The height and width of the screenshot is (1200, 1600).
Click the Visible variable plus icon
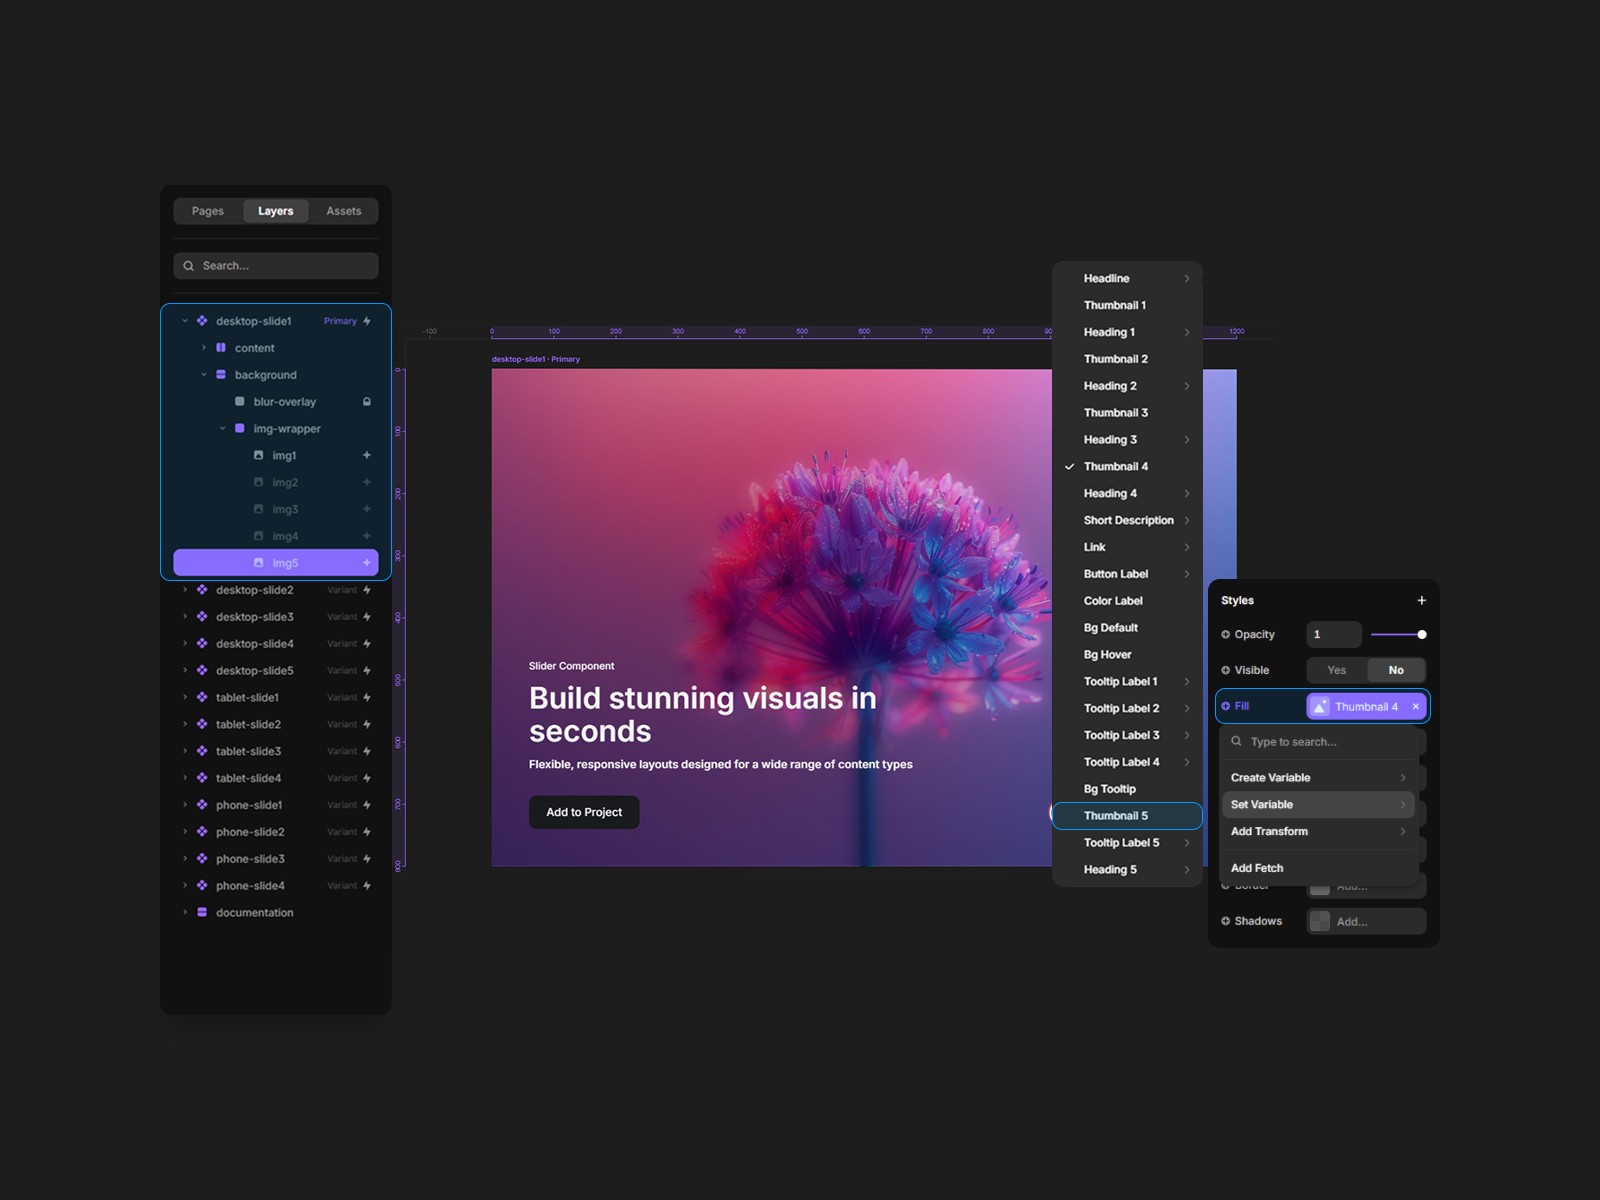click(1226, 671)
